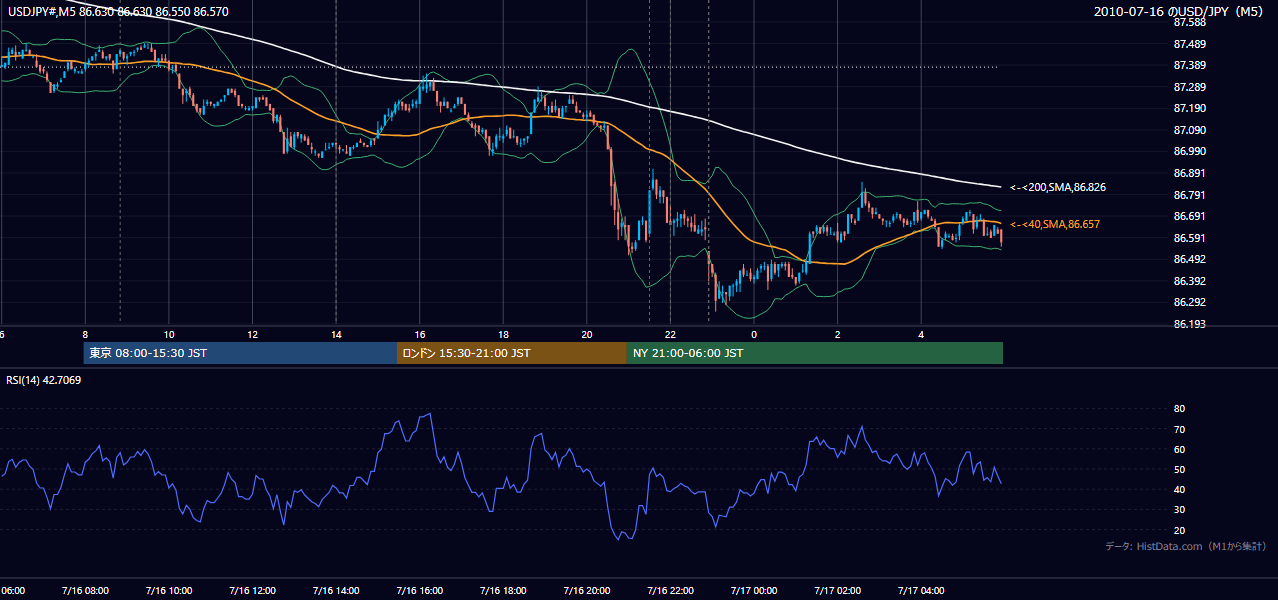Click RSI axis level 60
The image size is (1278, 600).
1180,449
